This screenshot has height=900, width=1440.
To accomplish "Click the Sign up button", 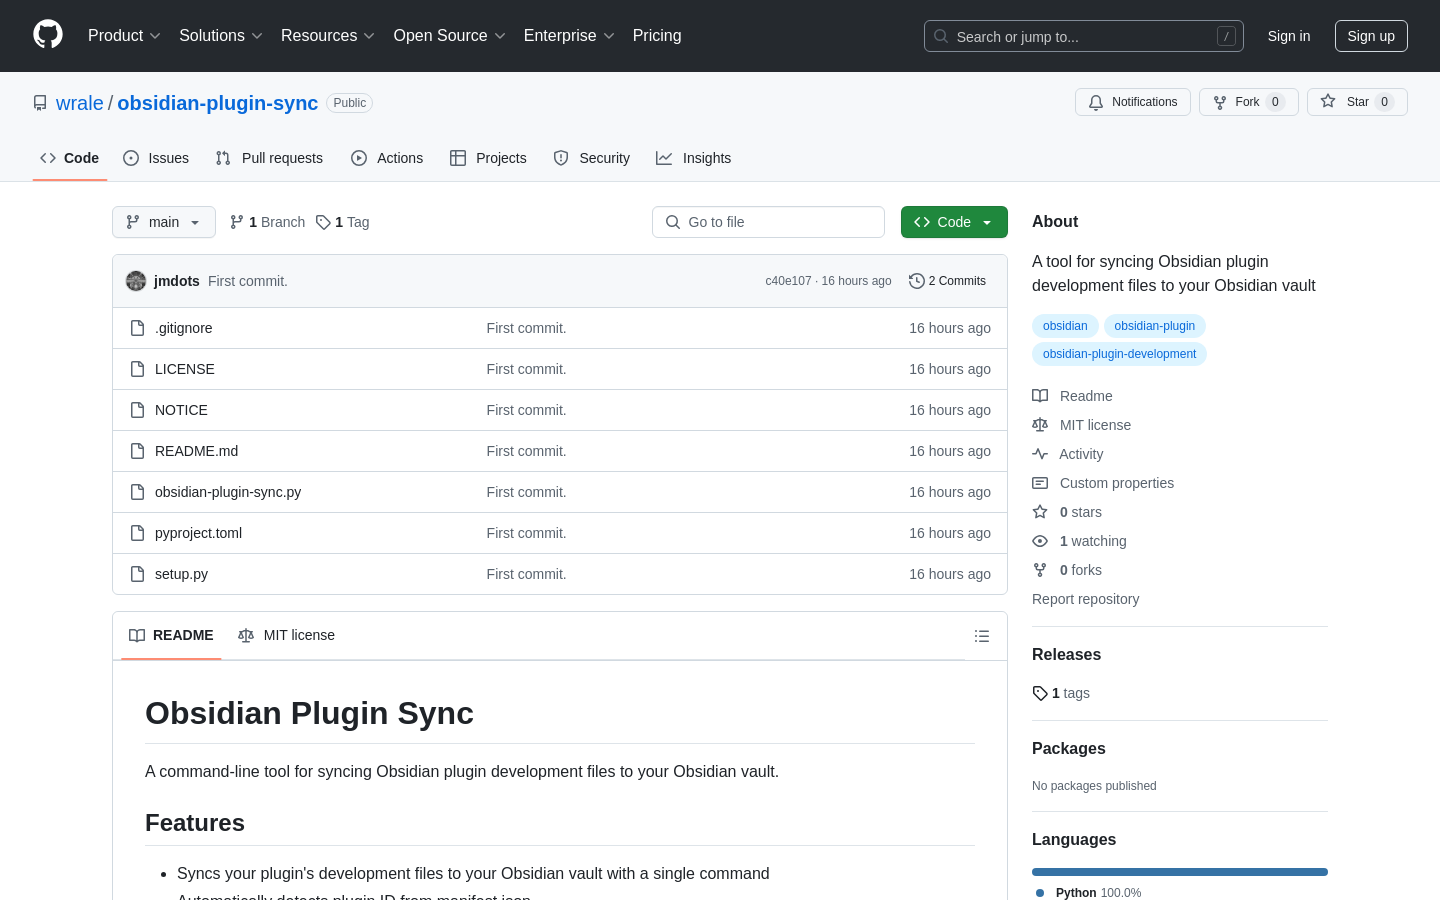I will coord(1371,36).
